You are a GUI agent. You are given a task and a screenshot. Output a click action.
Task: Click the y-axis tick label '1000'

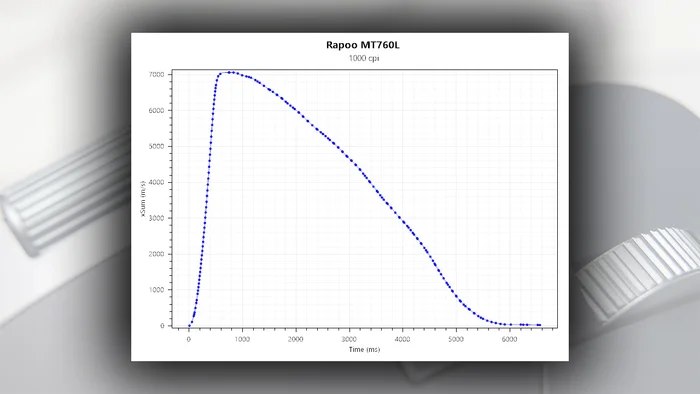(x=156, y=290)
